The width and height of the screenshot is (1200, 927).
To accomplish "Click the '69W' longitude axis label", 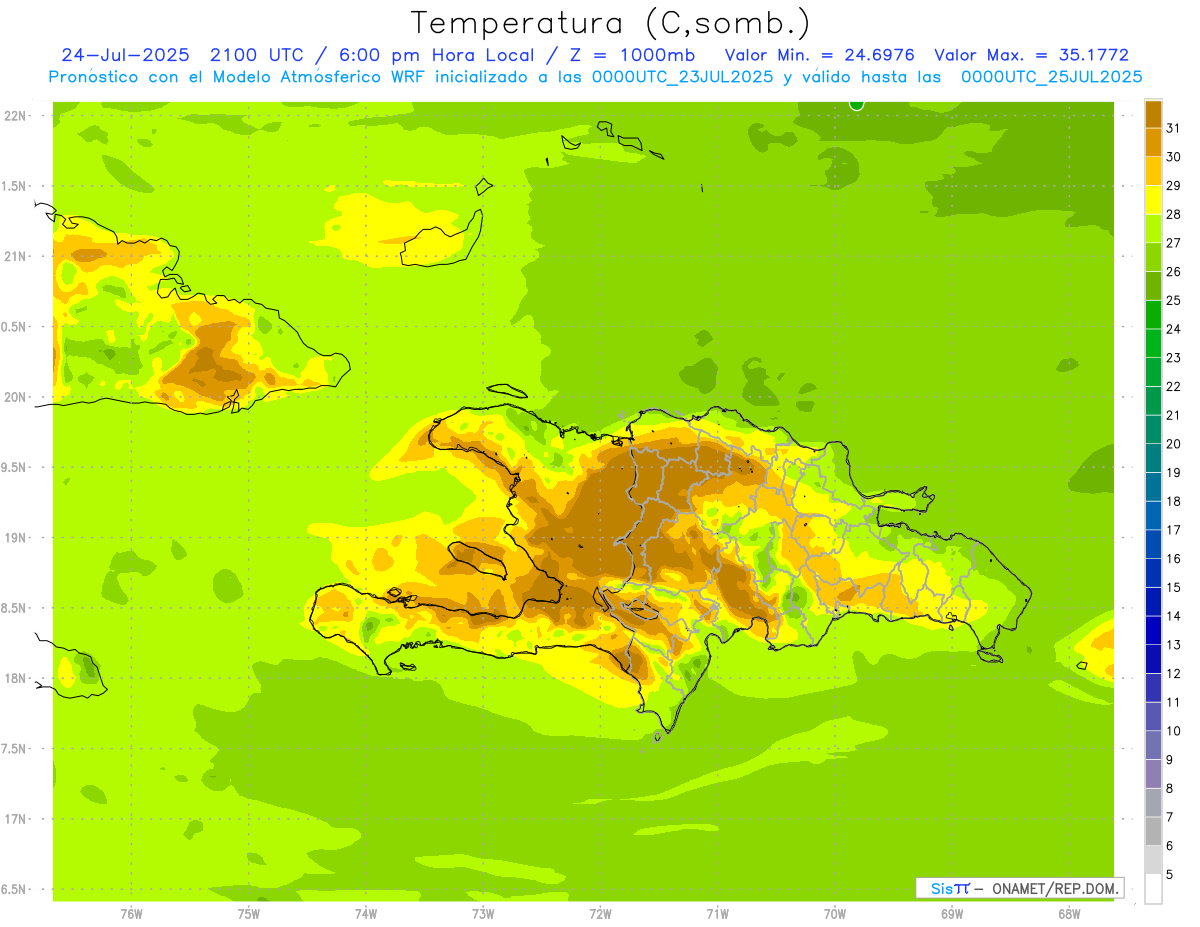I will click(952, 913).
